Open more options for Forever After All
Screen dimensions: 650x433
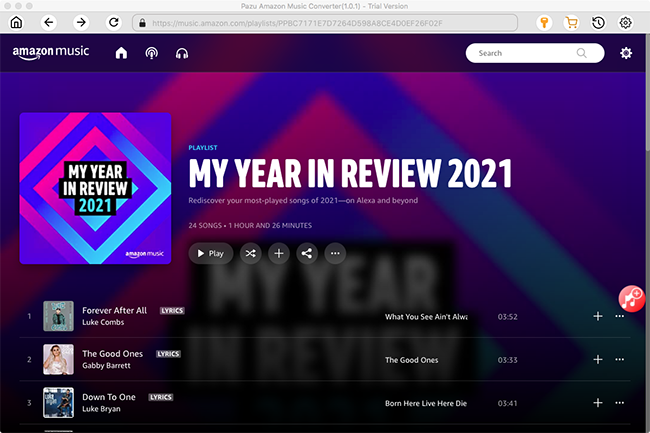tap(620, 316)
